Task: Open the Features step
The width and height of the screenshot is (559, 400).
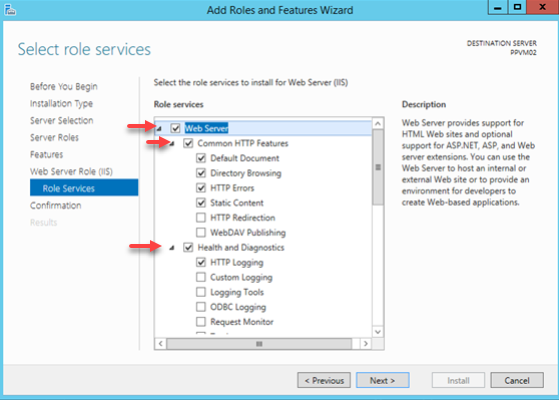Action: pos(46,155)
